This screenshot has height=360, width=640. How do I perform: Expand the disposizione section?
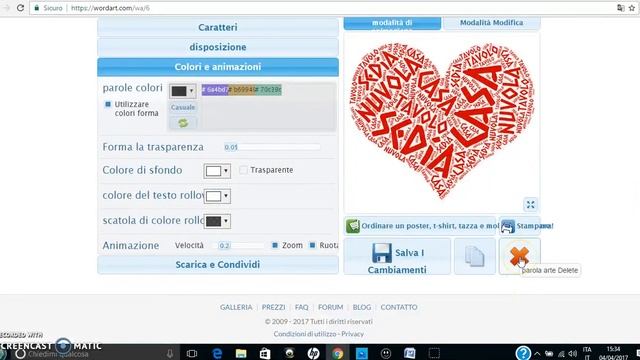click(218, 47)
